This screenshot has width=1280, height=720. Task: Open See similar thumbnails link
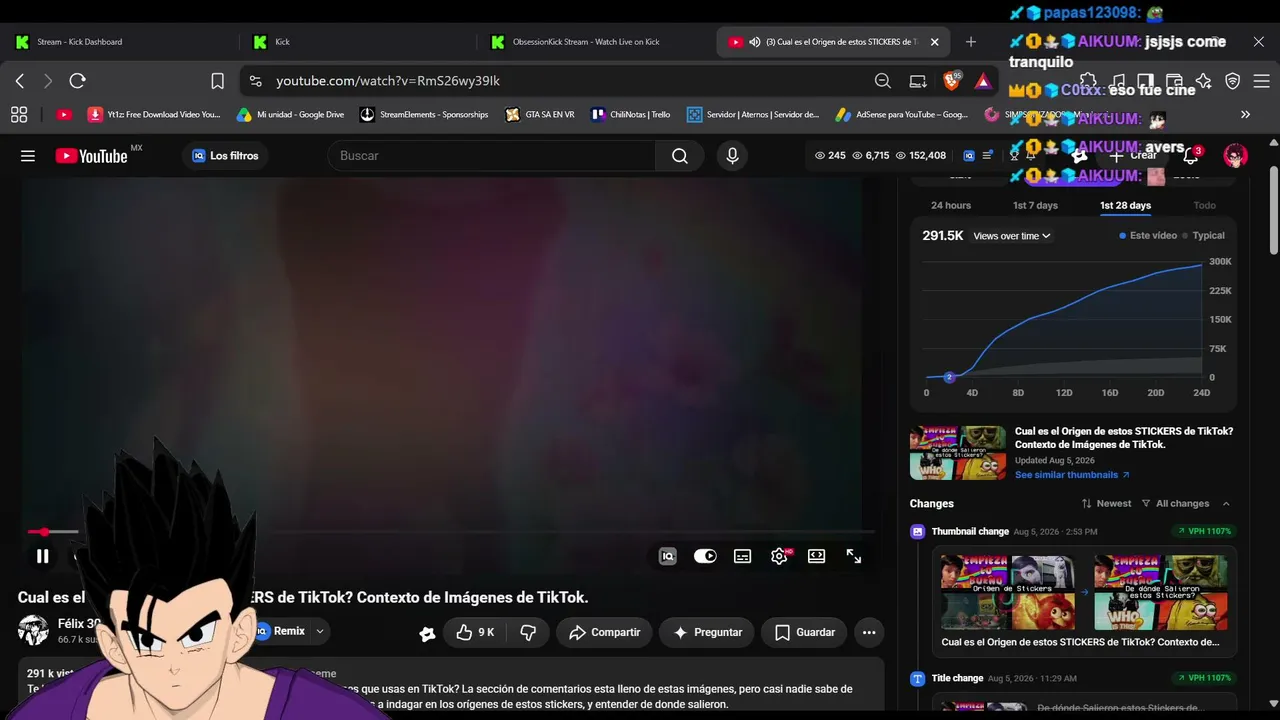[1072, 475]
